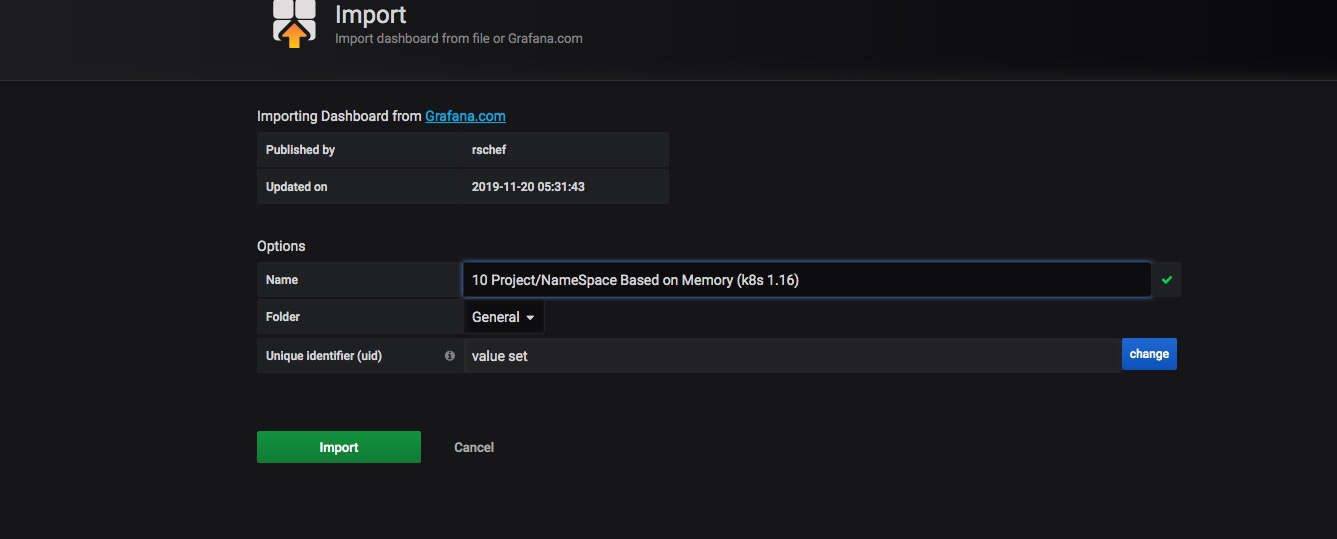Select the 'Published by' label cell
1337x539 pixels.
pos(300,150)
